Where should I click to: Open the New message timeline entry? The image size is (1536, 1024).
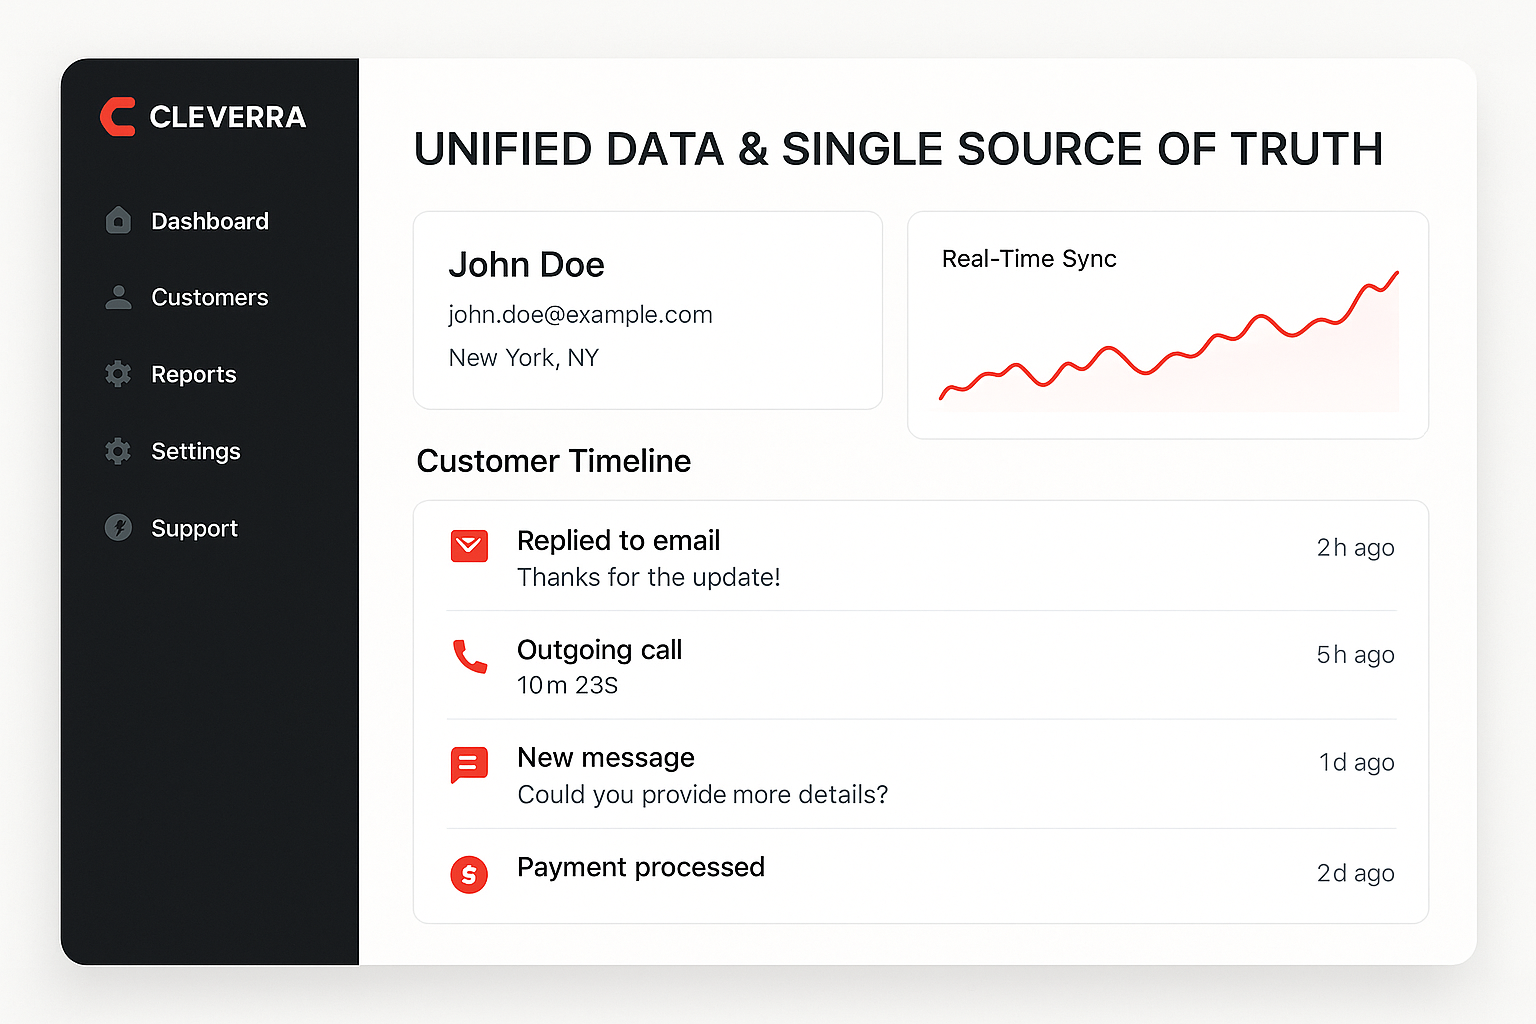click(606, 758)
